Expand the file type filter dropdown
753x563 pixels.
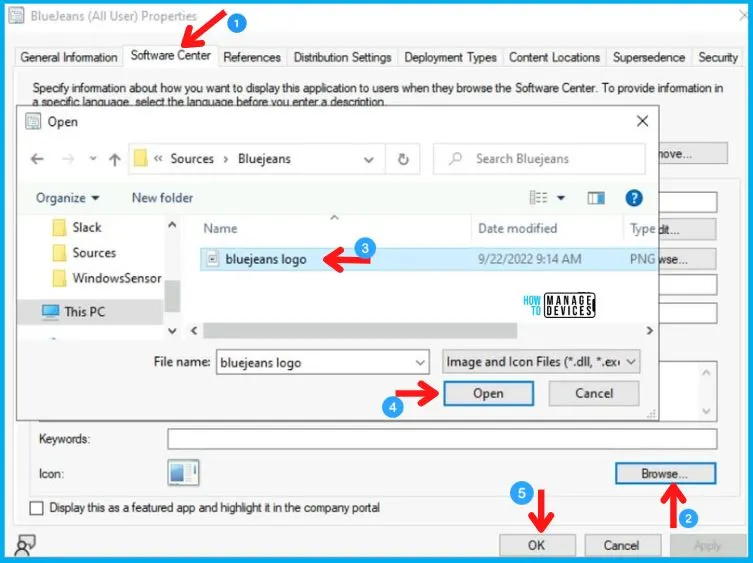540,362
